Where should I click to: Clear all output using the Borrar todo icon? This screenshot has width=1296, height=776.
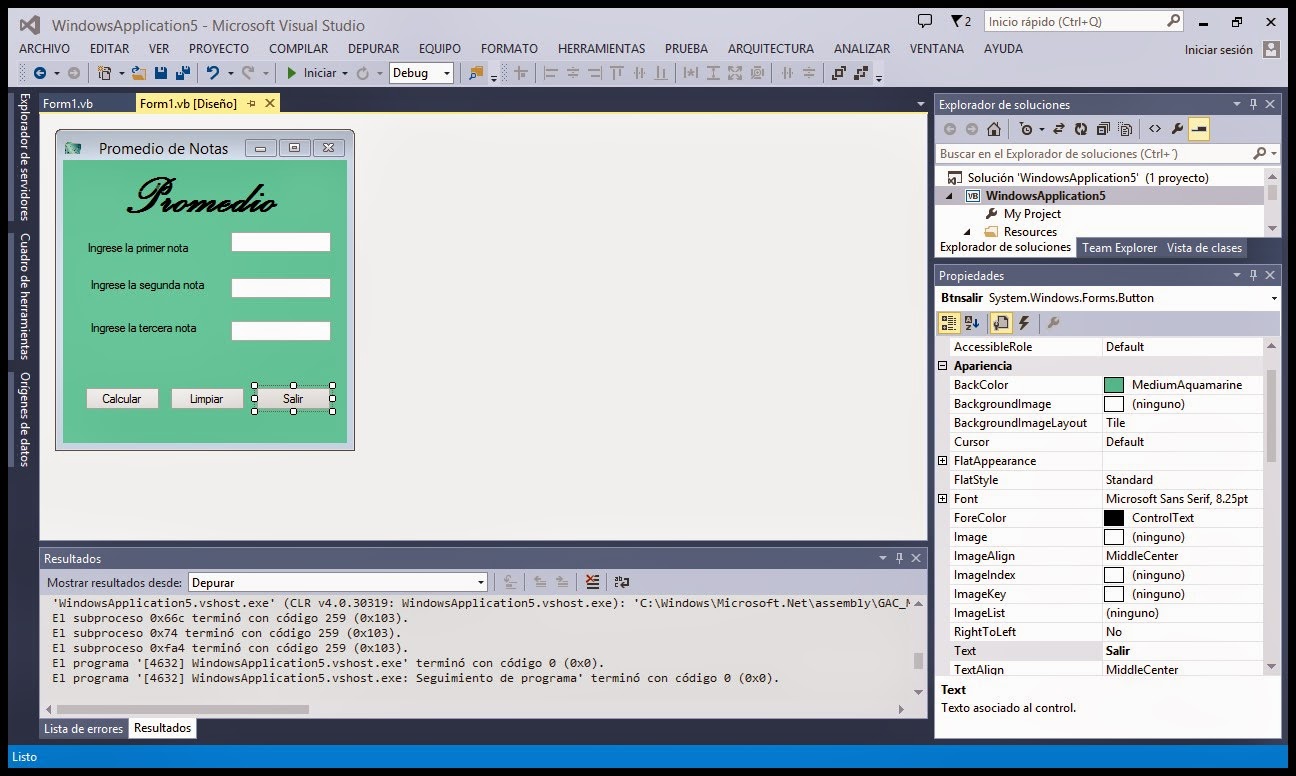click(593, 582)
